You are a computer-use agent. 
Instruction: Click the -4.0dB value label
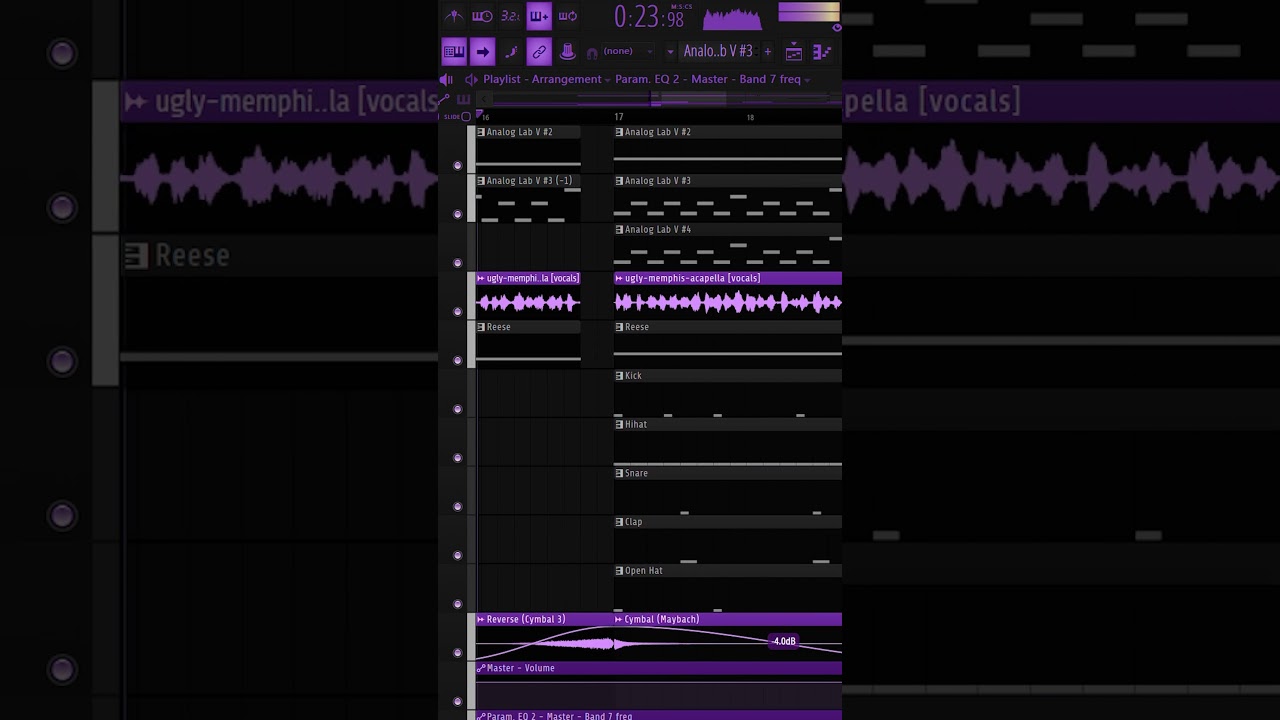tap(784, 641)
